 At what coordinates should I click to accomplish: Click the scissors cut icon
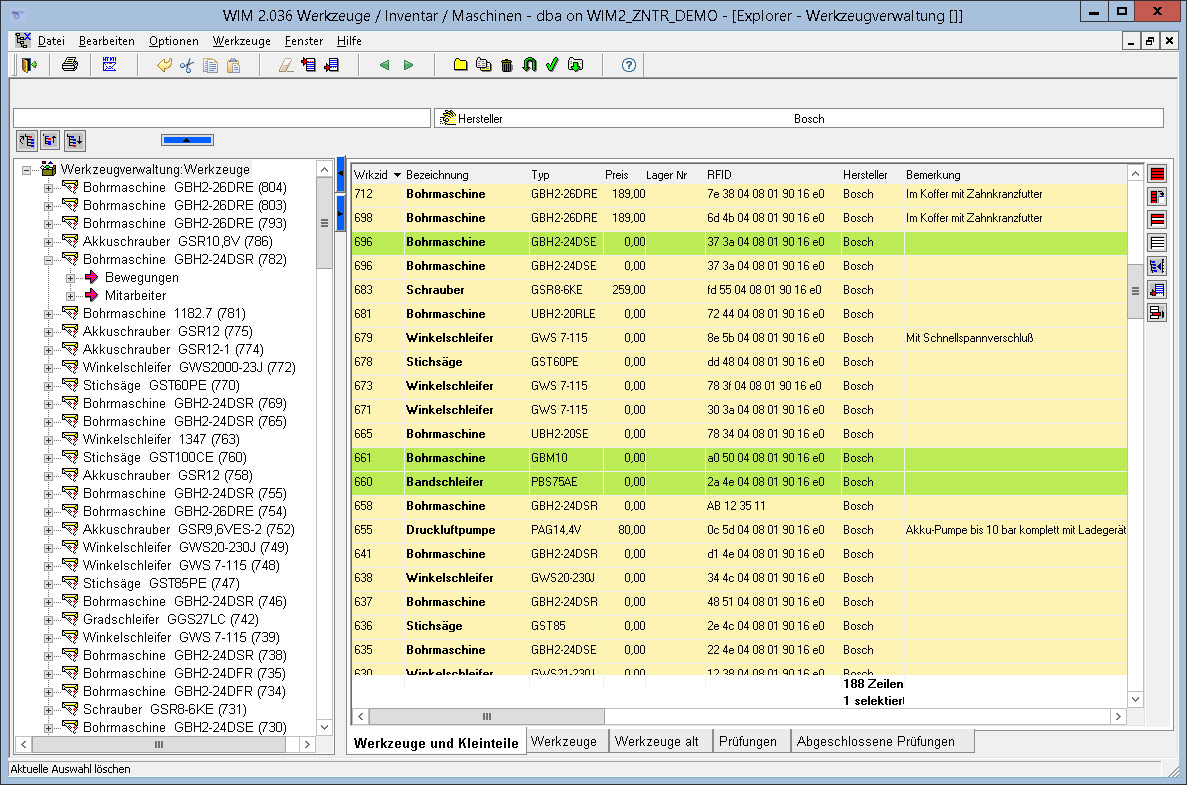186,65
